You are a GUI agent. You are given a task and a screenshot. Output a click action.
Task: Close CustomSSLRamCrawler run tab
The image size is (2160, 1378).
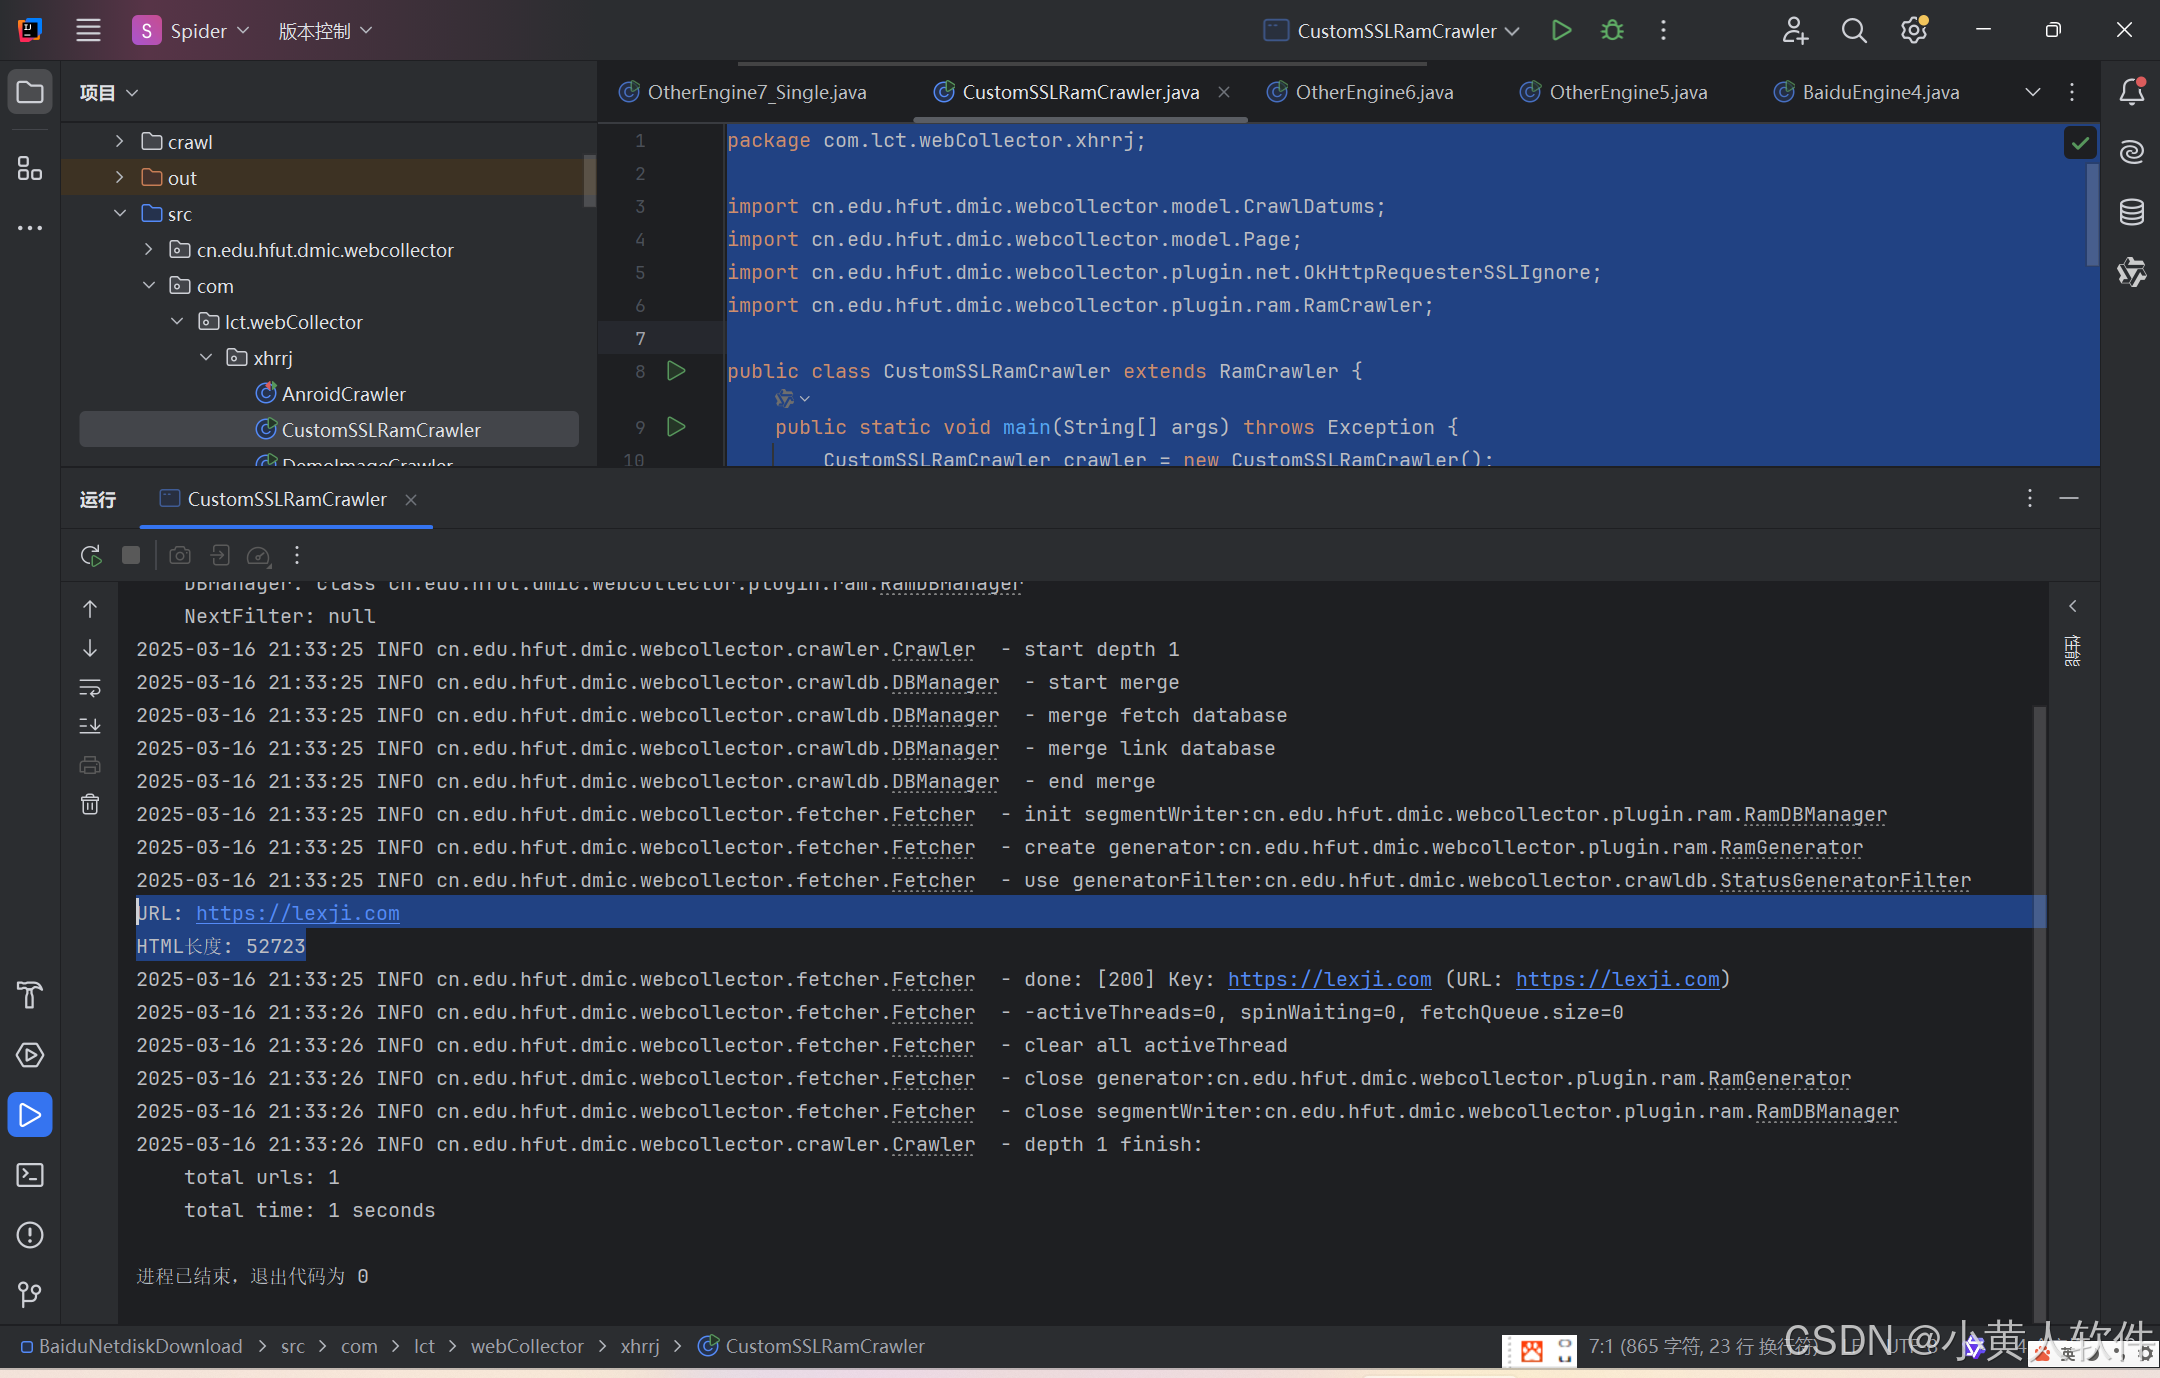(x=411, y=499)
